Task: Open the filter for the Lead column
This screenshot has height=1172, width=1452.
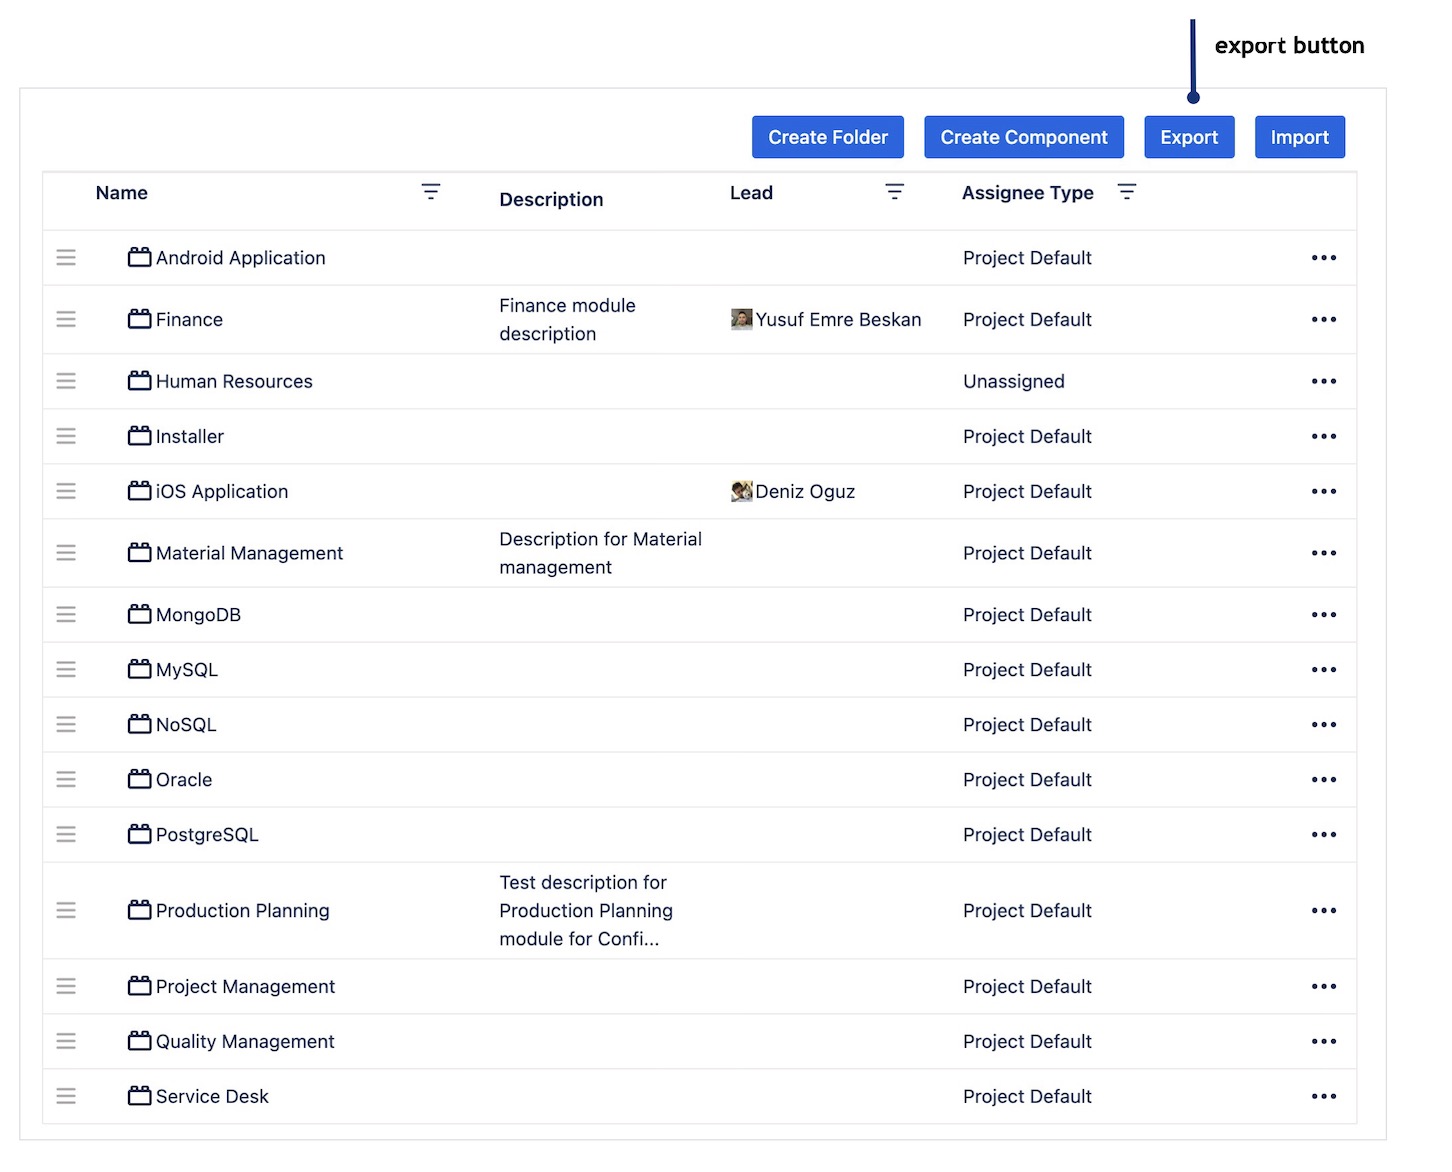Action: coord(894,191)
